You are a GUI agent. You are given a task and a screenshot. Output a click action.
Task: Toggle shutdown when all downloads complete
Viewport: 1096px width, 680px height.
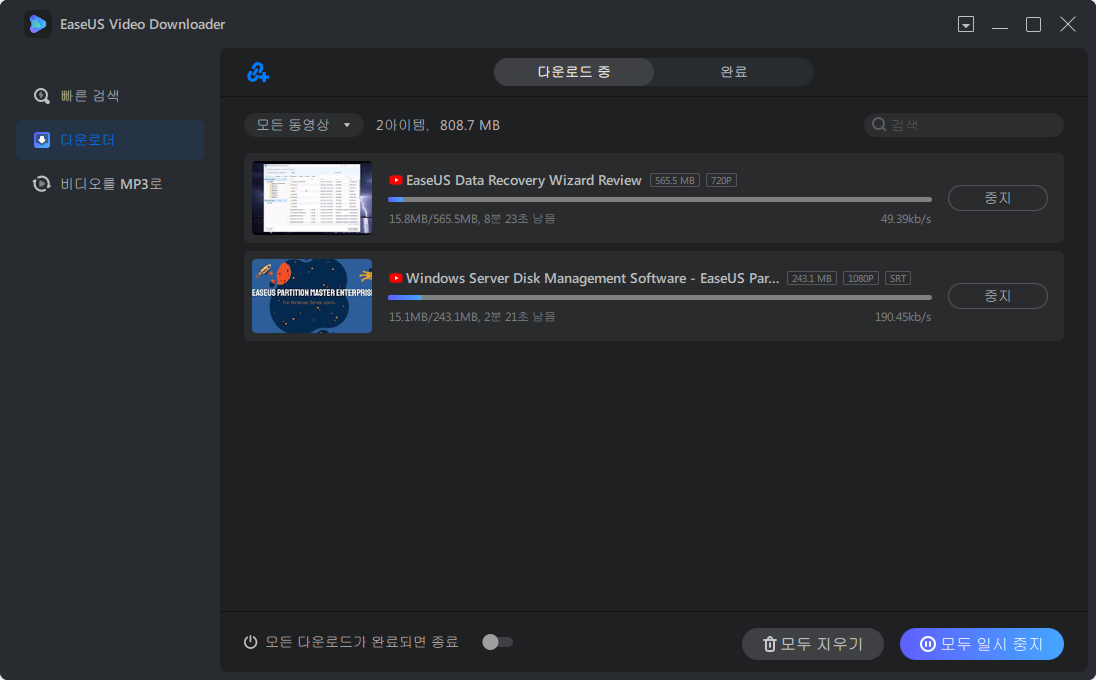tap(497, 642)
